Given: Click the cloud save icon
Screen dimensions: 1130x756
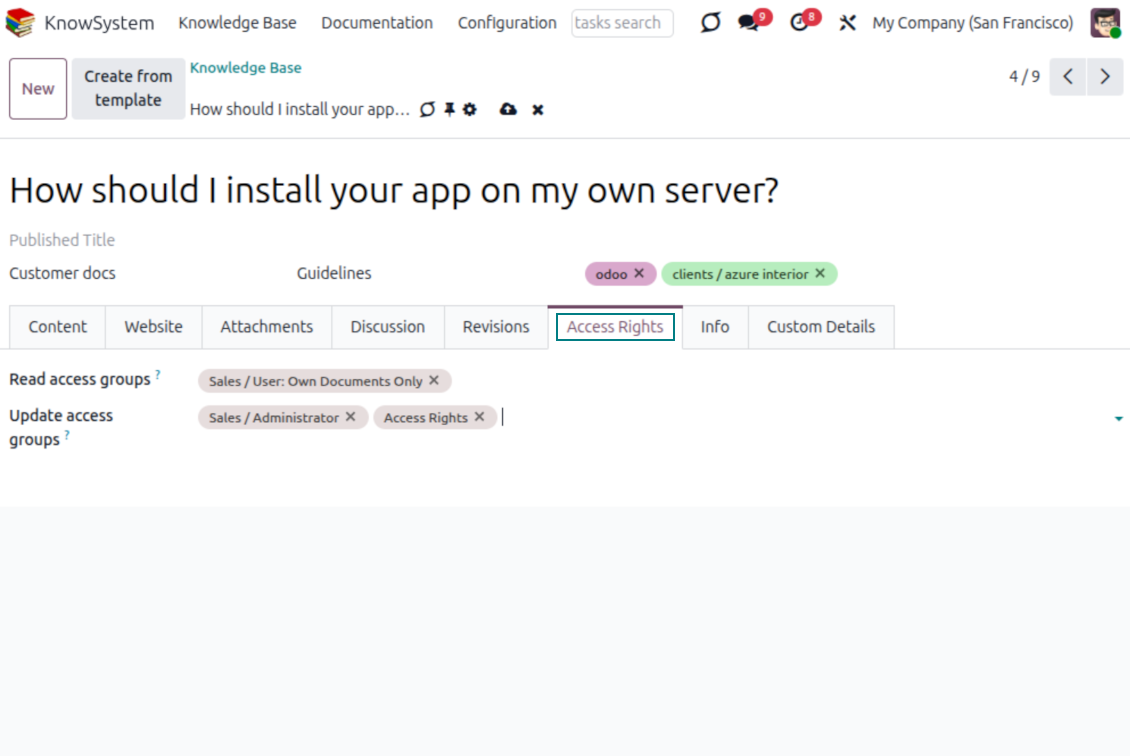Looking at the screenshot, I should pyautogui.click(x=508, y=109).
